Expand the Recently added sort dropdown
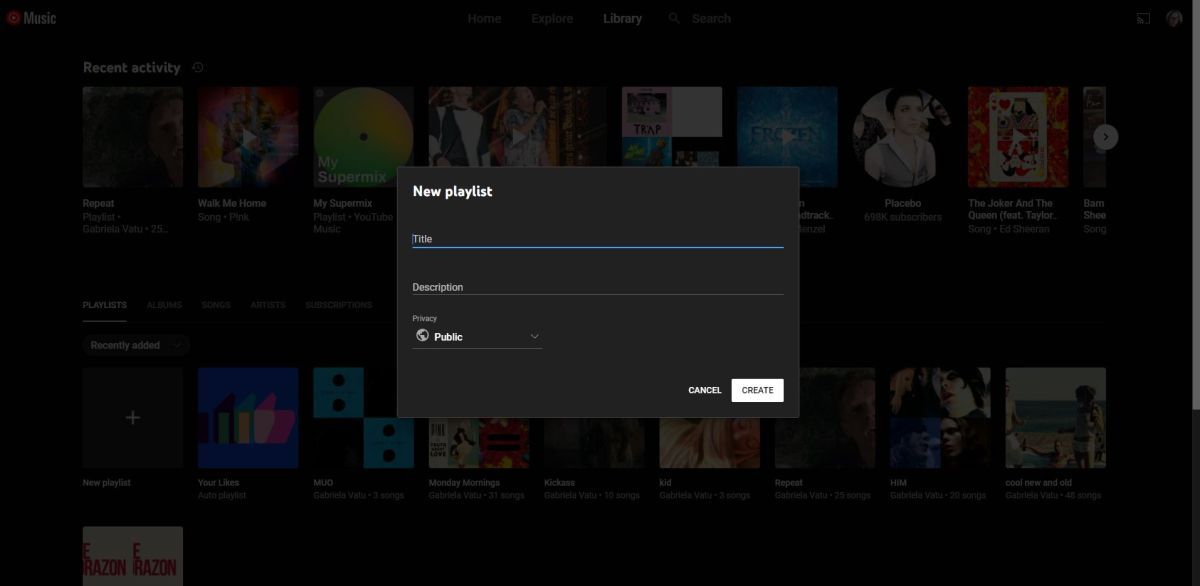 135,345
